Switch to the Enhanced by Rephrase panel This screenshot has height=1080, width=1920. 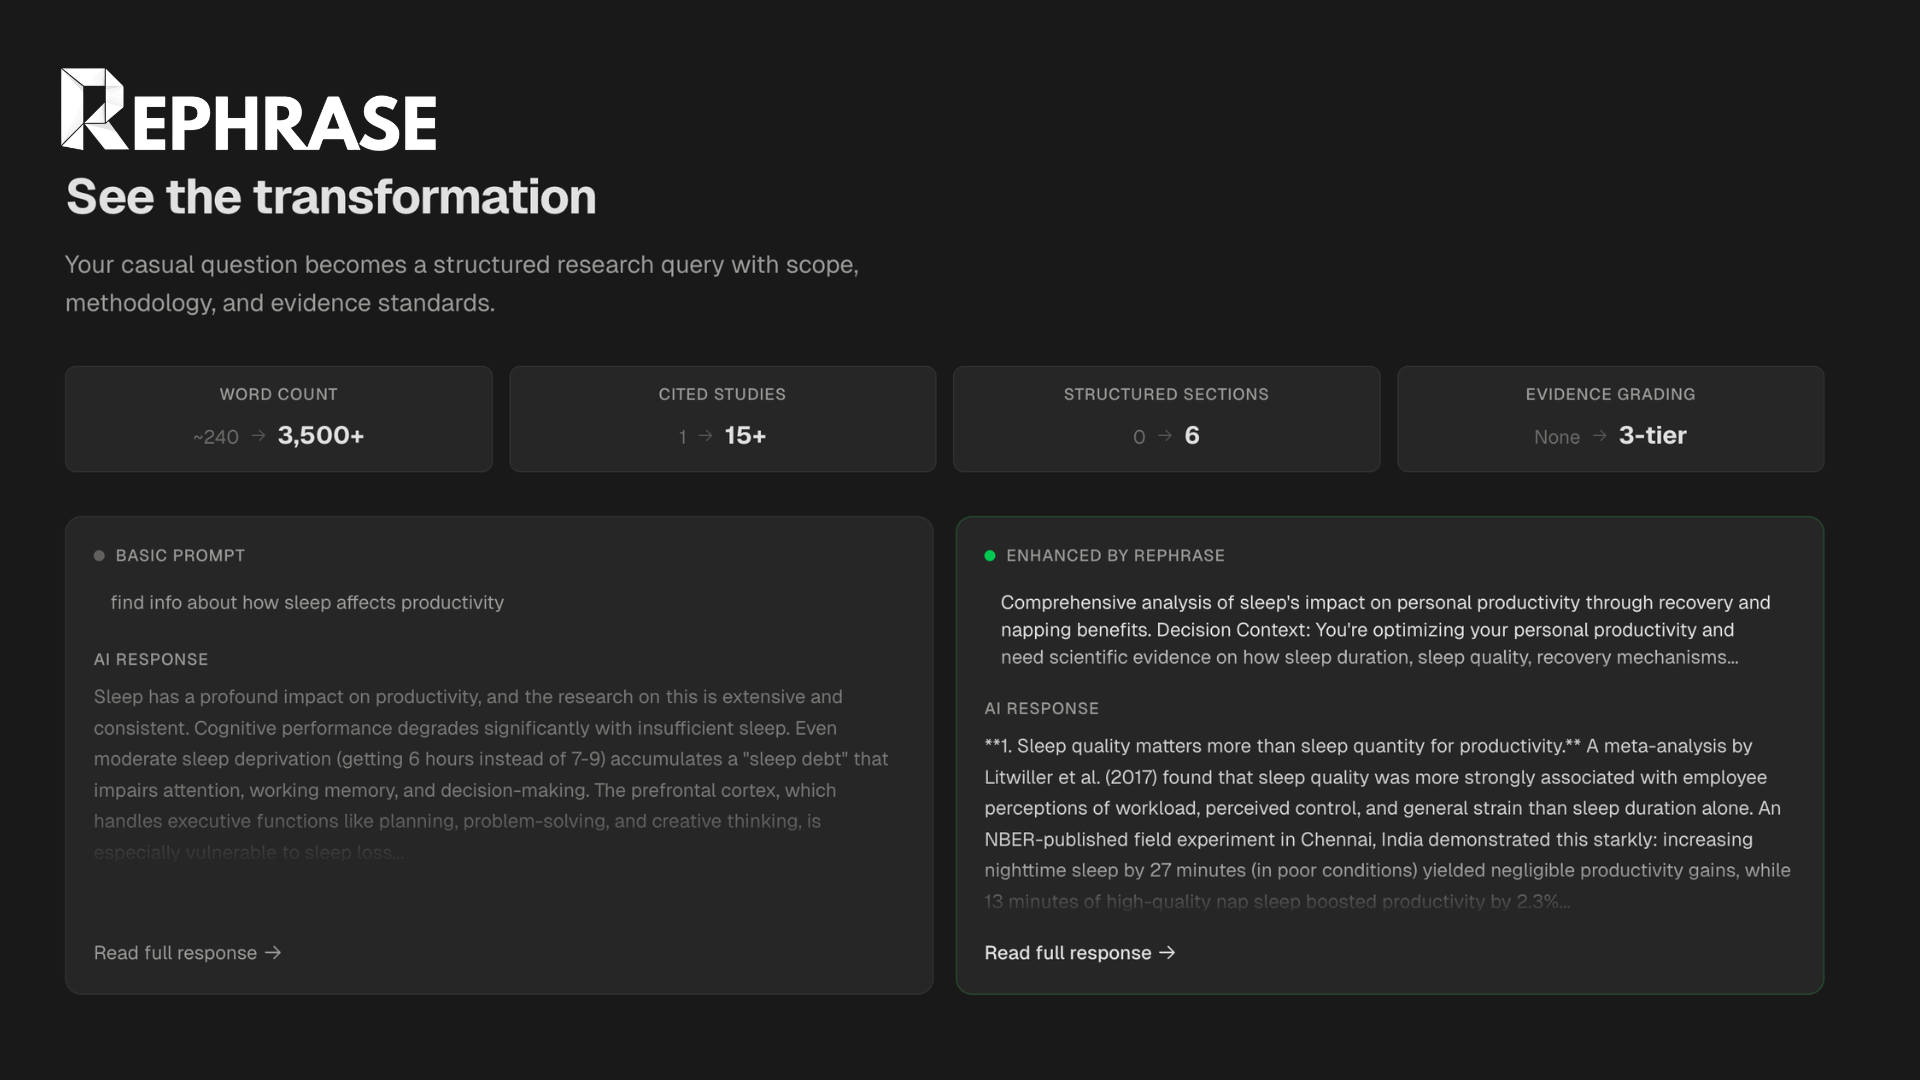1389,755
